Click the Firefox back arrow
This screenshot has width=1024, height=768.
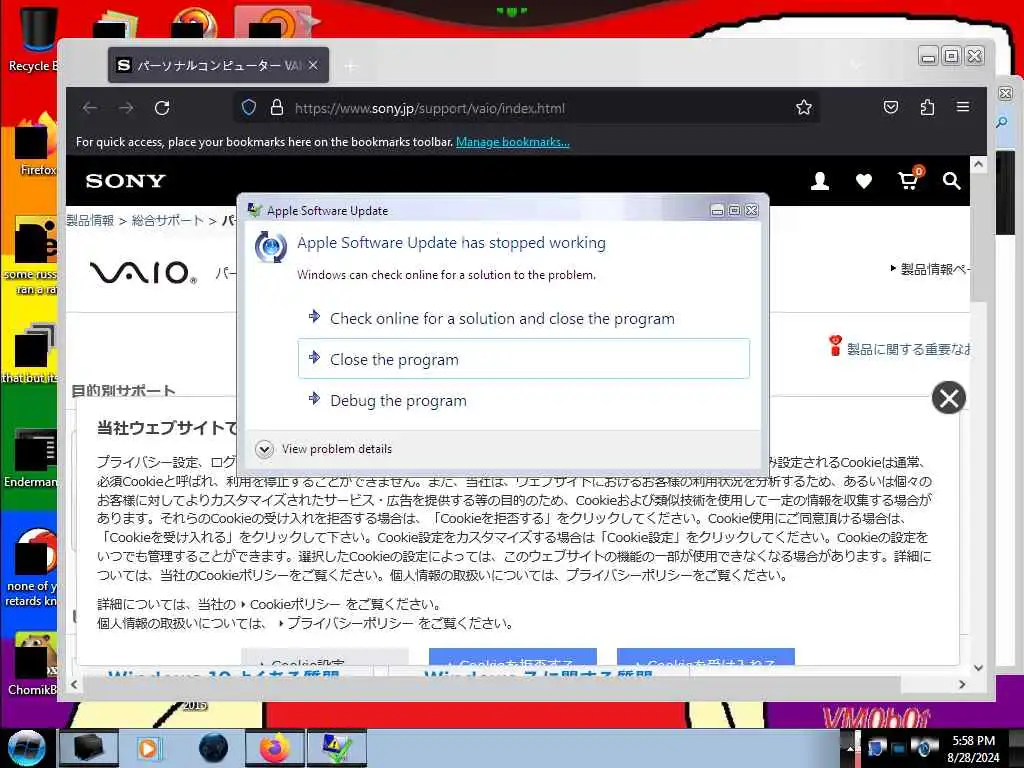point(90,108)
